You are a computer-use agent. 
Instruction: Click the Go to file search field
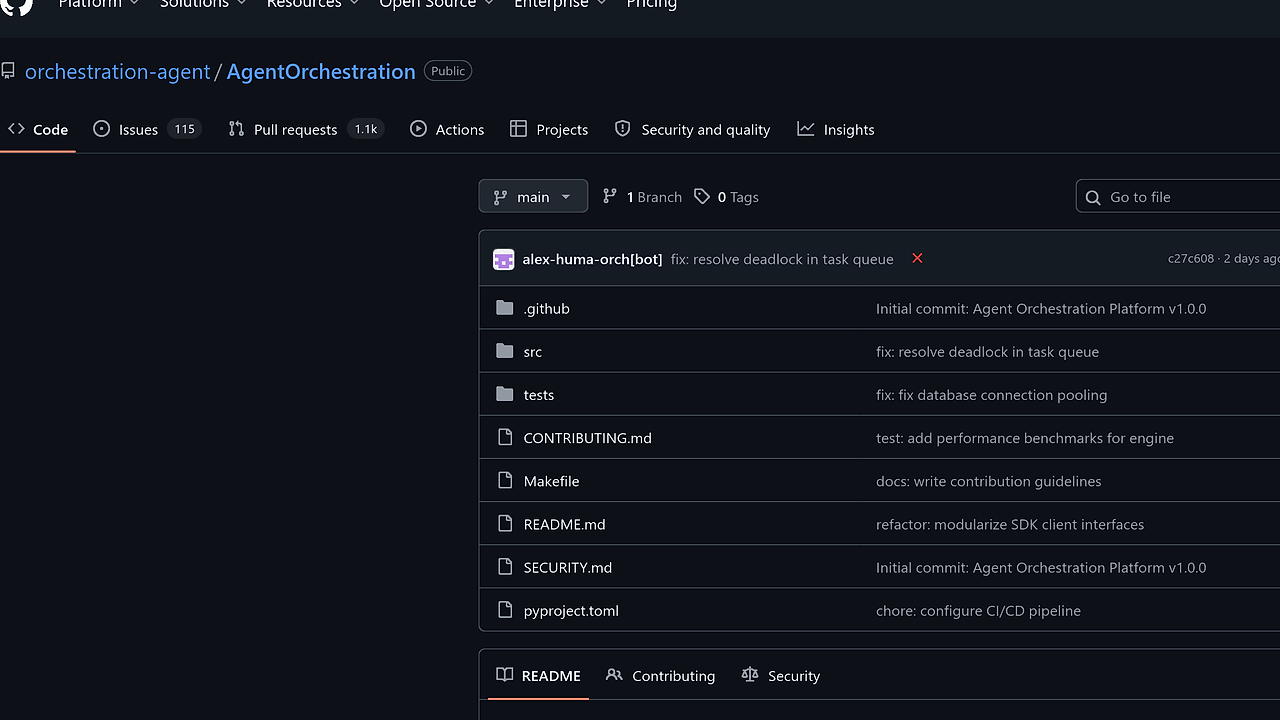(x=1178, y=197)
